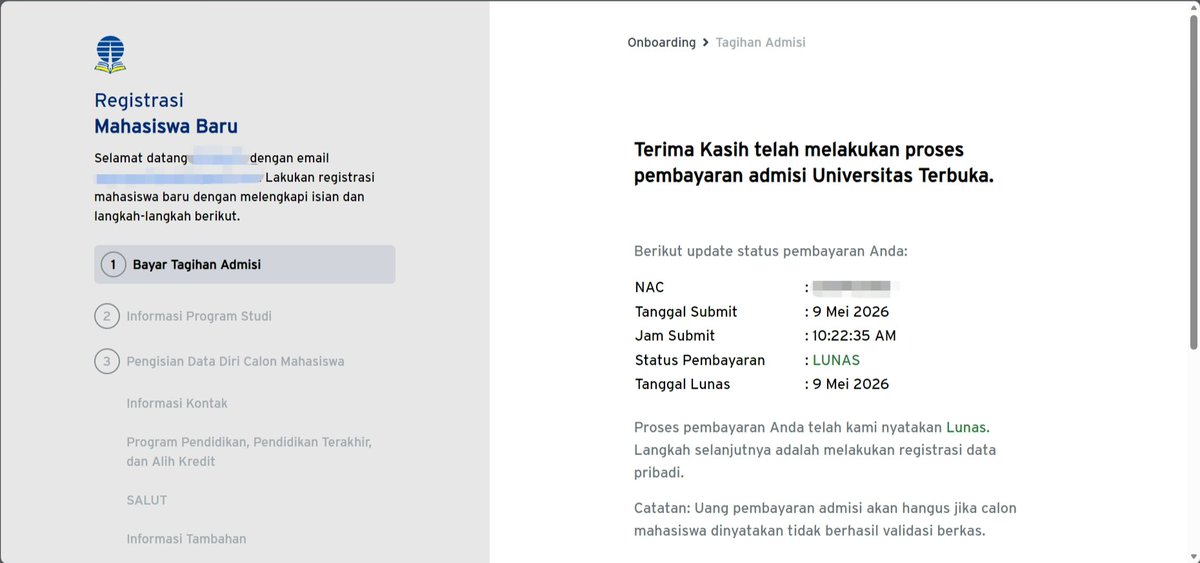
Task: Select the SALUT sub-step
Action: point(147,500)
